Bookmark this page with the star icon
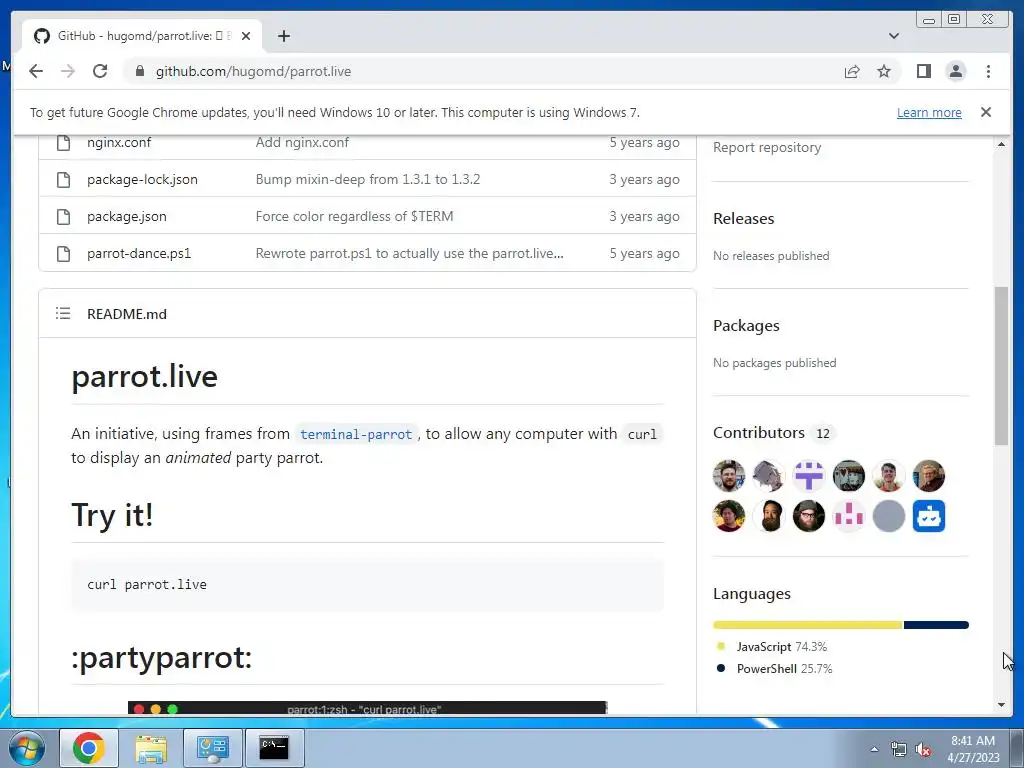Screen dimensions: 1024x768 tap(884, 71)
